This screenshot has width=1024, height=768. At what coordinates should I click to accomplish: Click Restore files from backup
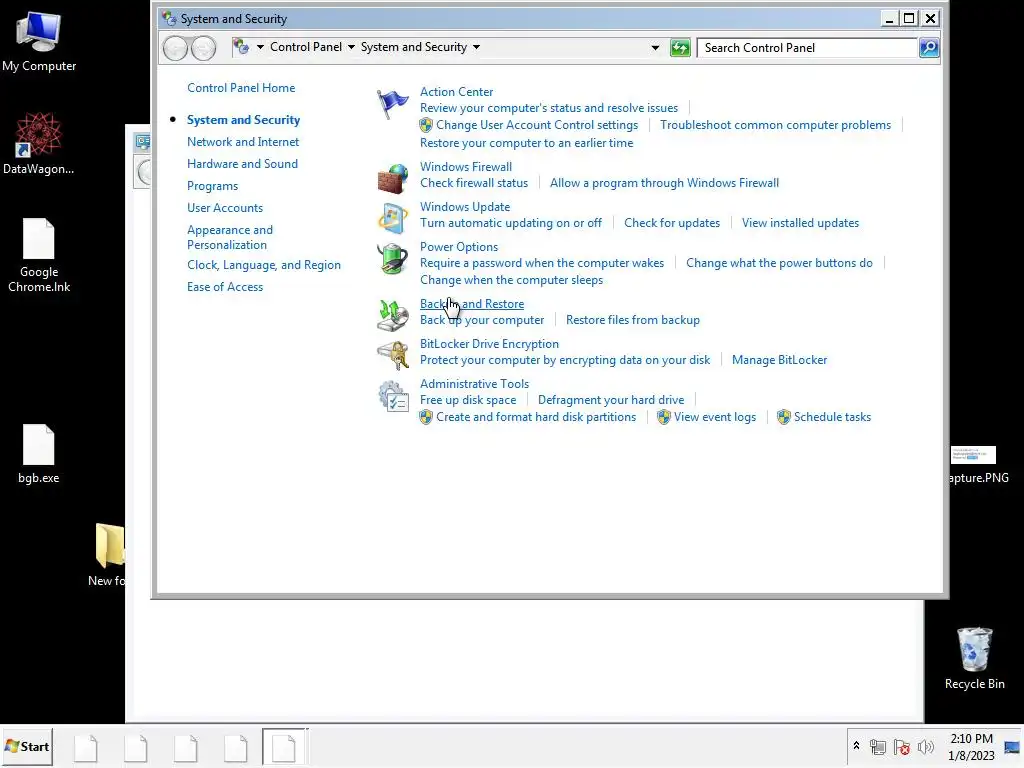click(632, 320)
